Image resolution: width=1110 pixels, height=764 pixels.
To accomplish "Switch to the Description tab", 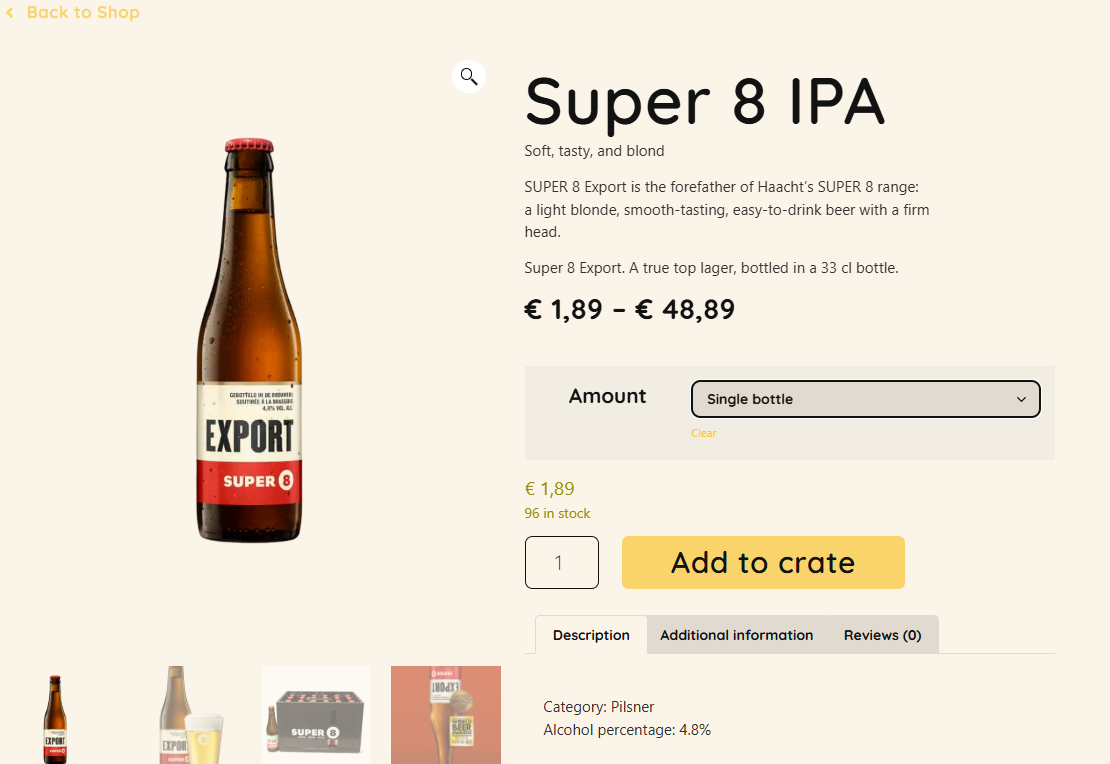I will [x=591, y=635].
